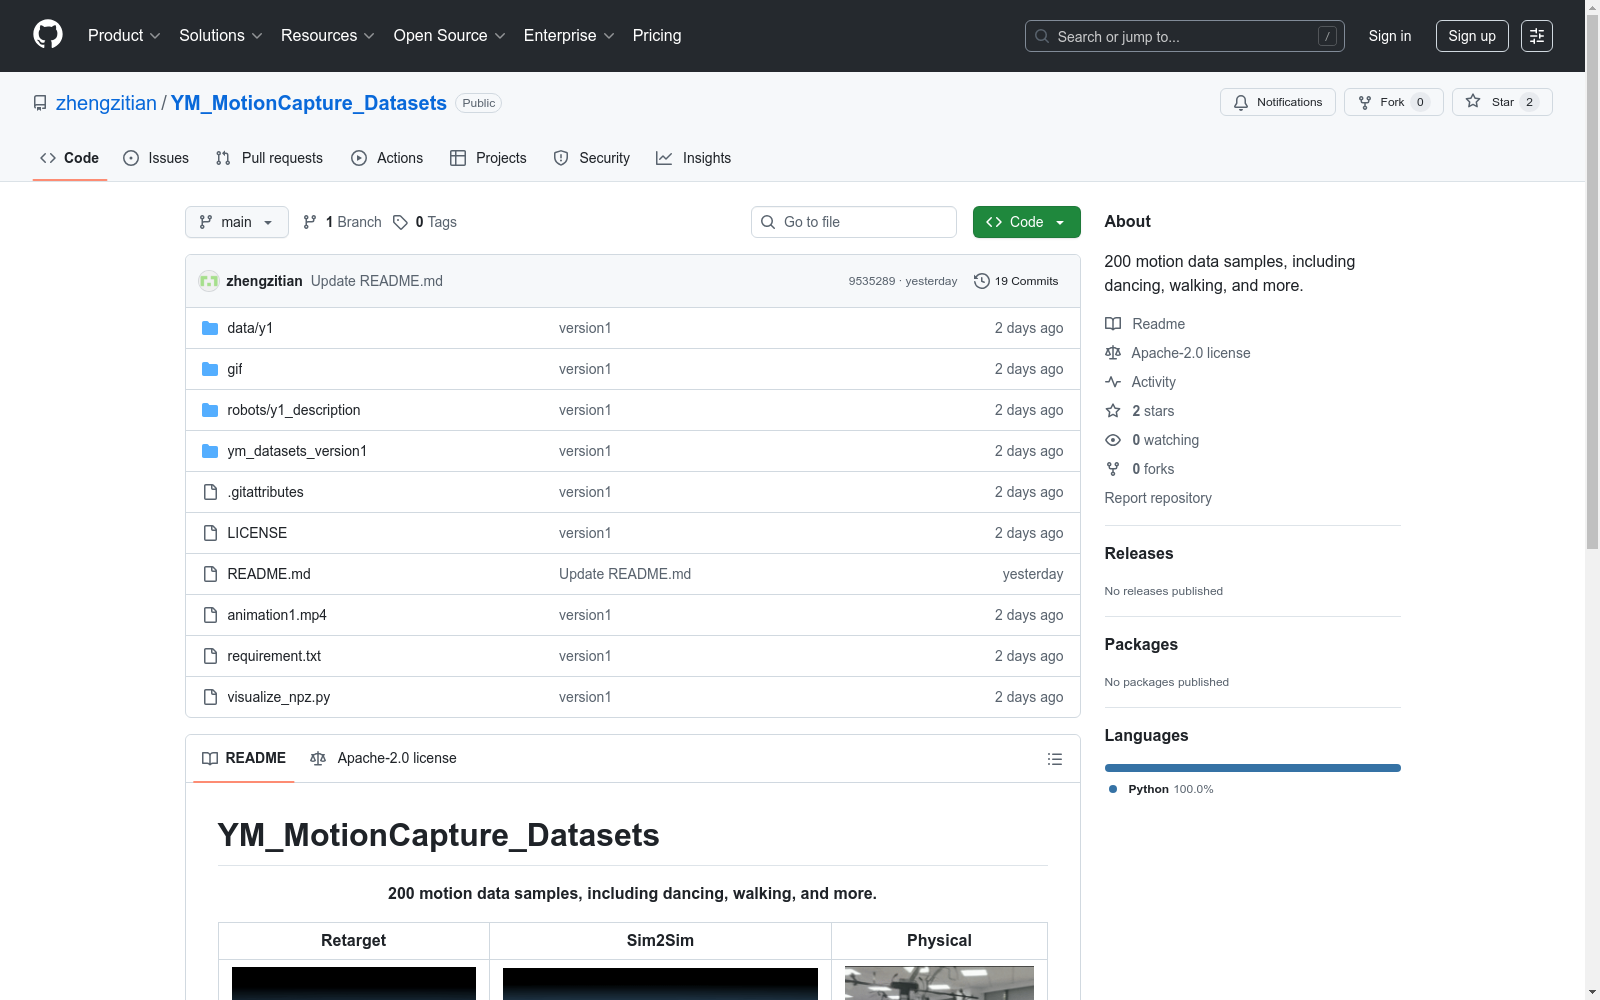
Task: Click the fork icon next to 0 forks
Action: [x=1113, y=469]
